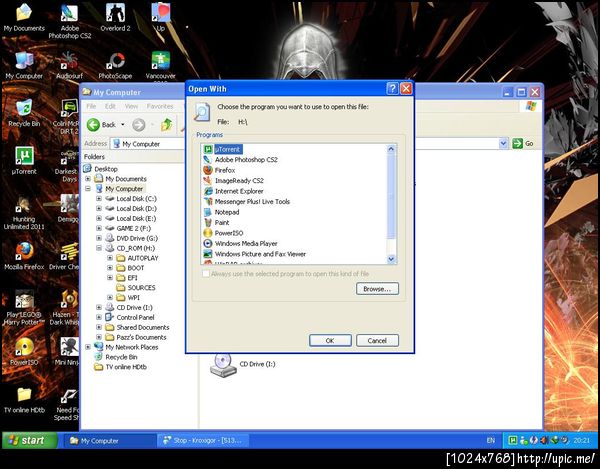Open the File menu in My Computer
The width and height of the screenshot is (600, 469).
coord(91,106)
